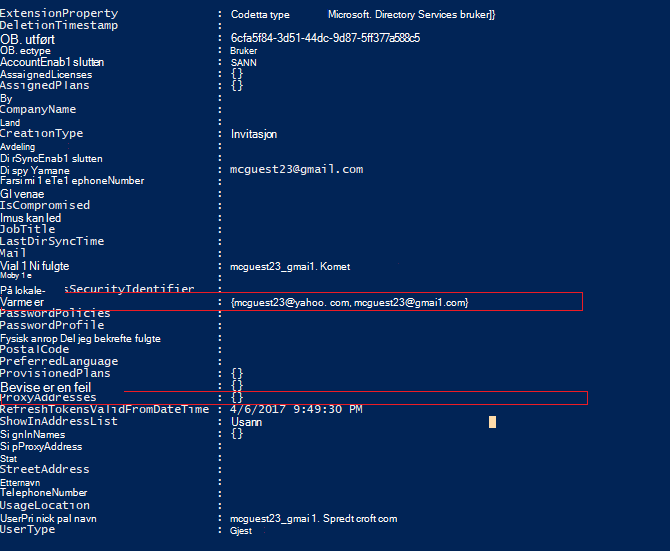Click the ExtensionProperty label
The image size is (670, 551).
click(x=59, y=13)
